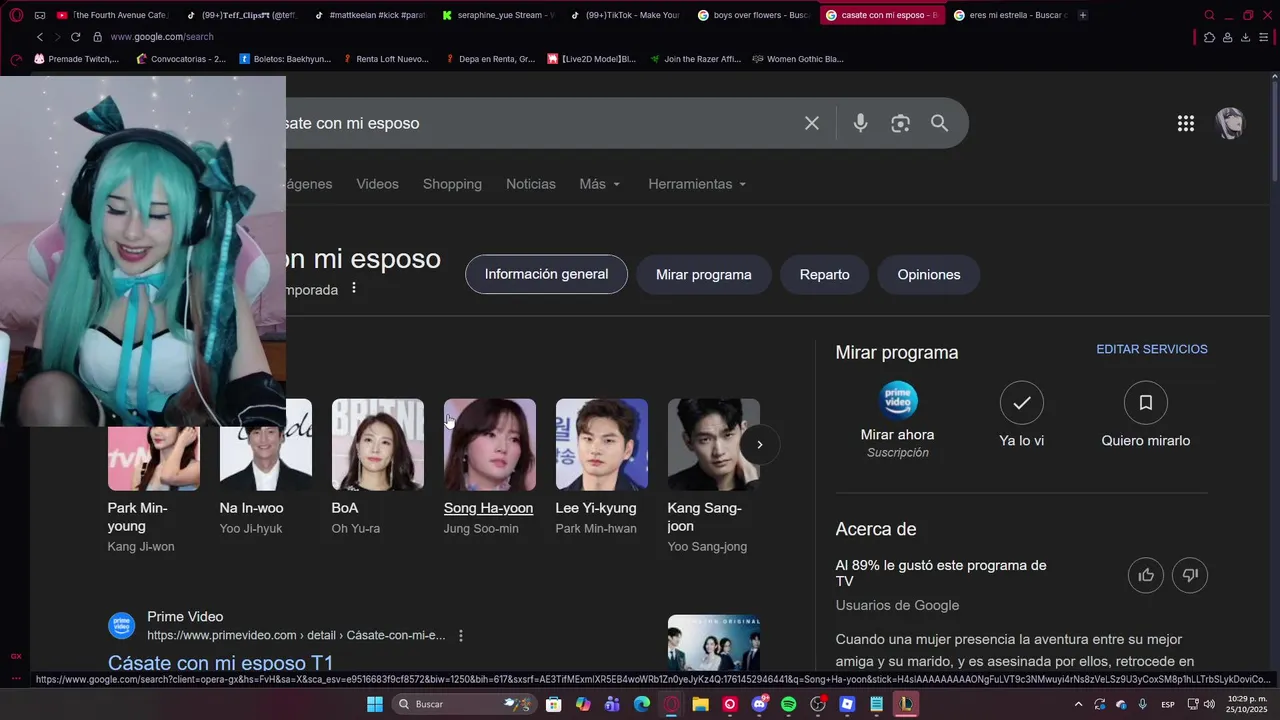Open the Windows Start menu

click(375, 704)
